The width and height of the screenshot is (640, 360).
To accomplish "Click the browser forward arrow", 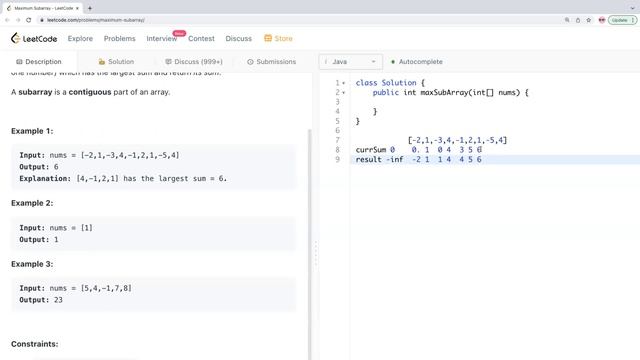I will coord(18,20).
